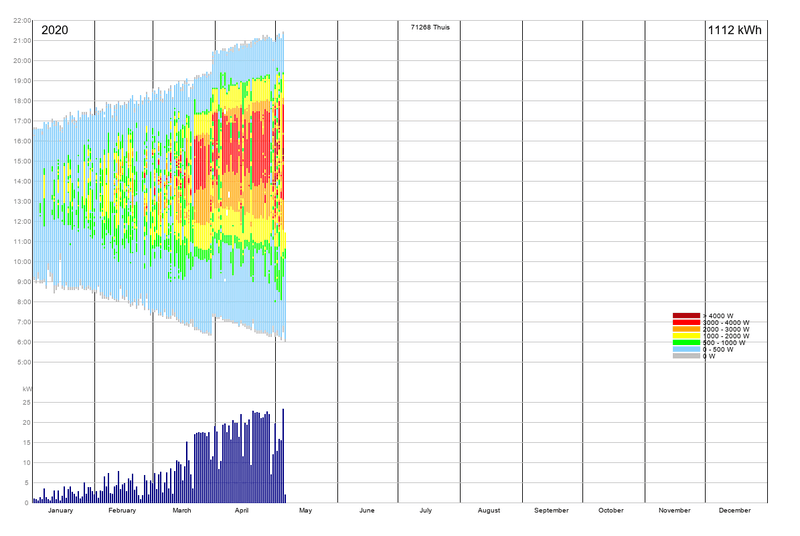Select the April month label

tap(242, 510)
